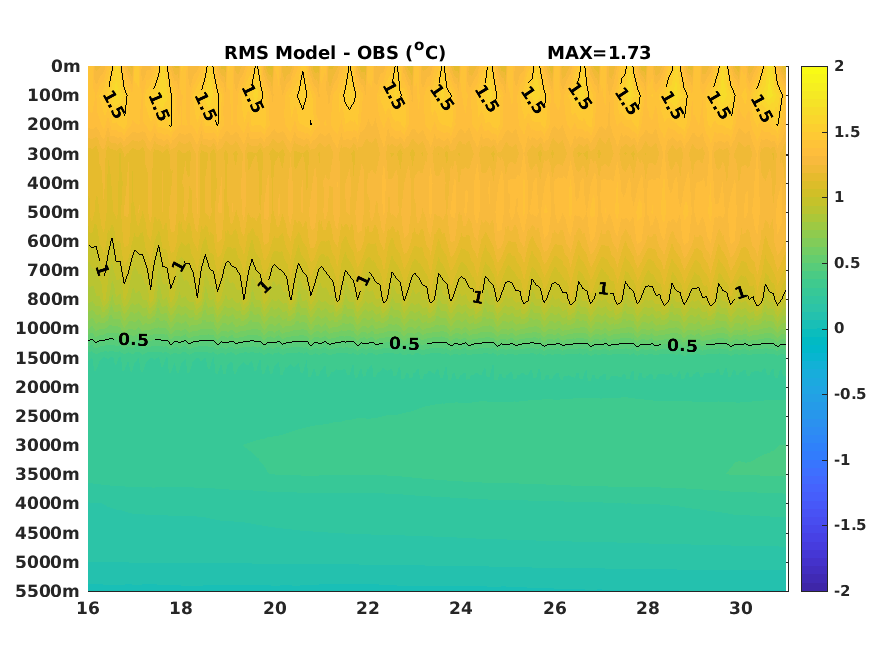Click the dark blue bottom end of the colorbar
Image resolution: width=875 pixels, height=656 pixels.
(x=814, y=586)
